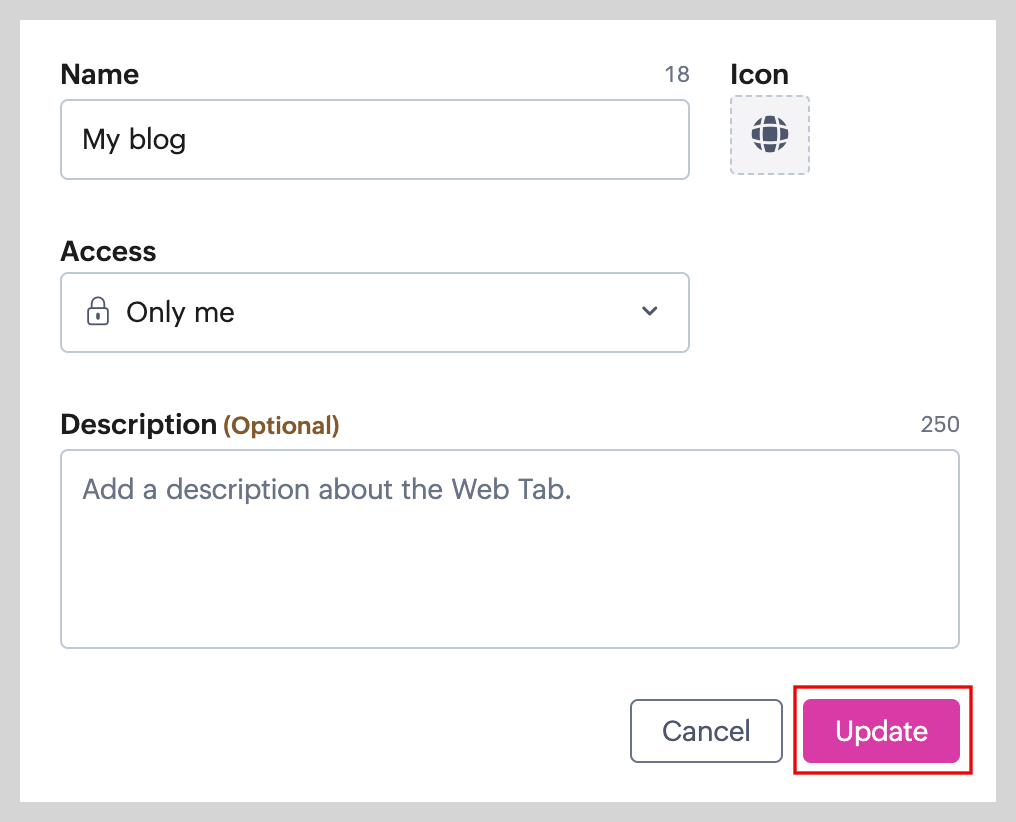Click the "Access" field label

108,251
